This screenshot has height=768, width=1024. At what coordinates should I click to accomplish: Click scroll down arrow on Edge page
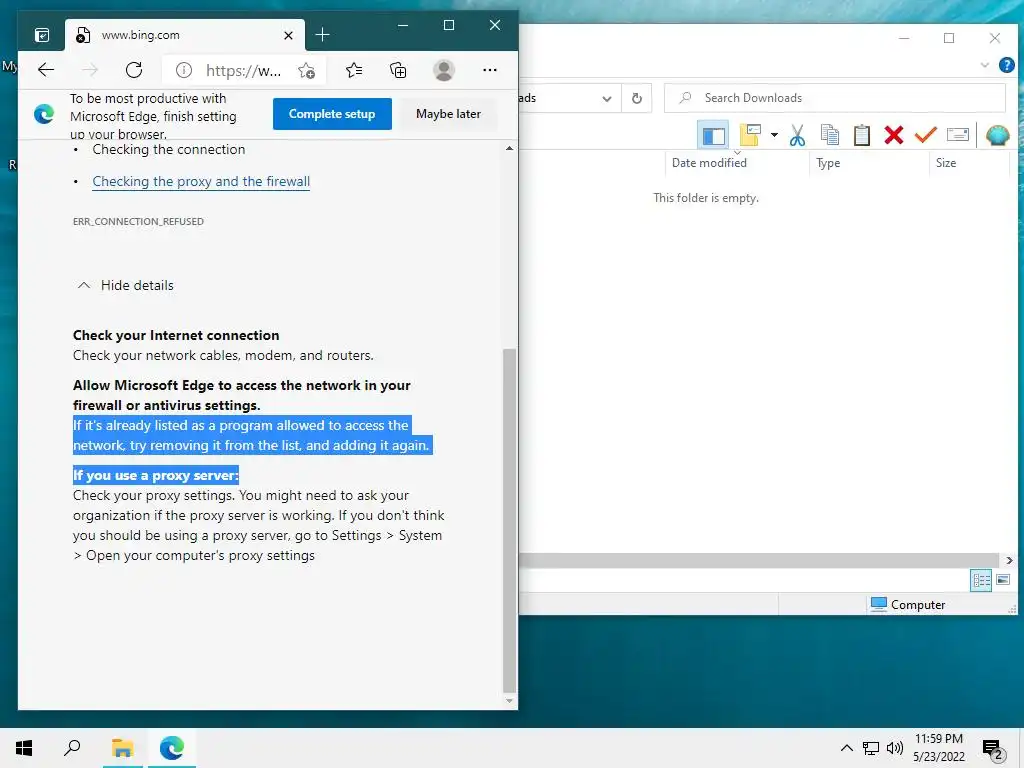click(509, 701)
